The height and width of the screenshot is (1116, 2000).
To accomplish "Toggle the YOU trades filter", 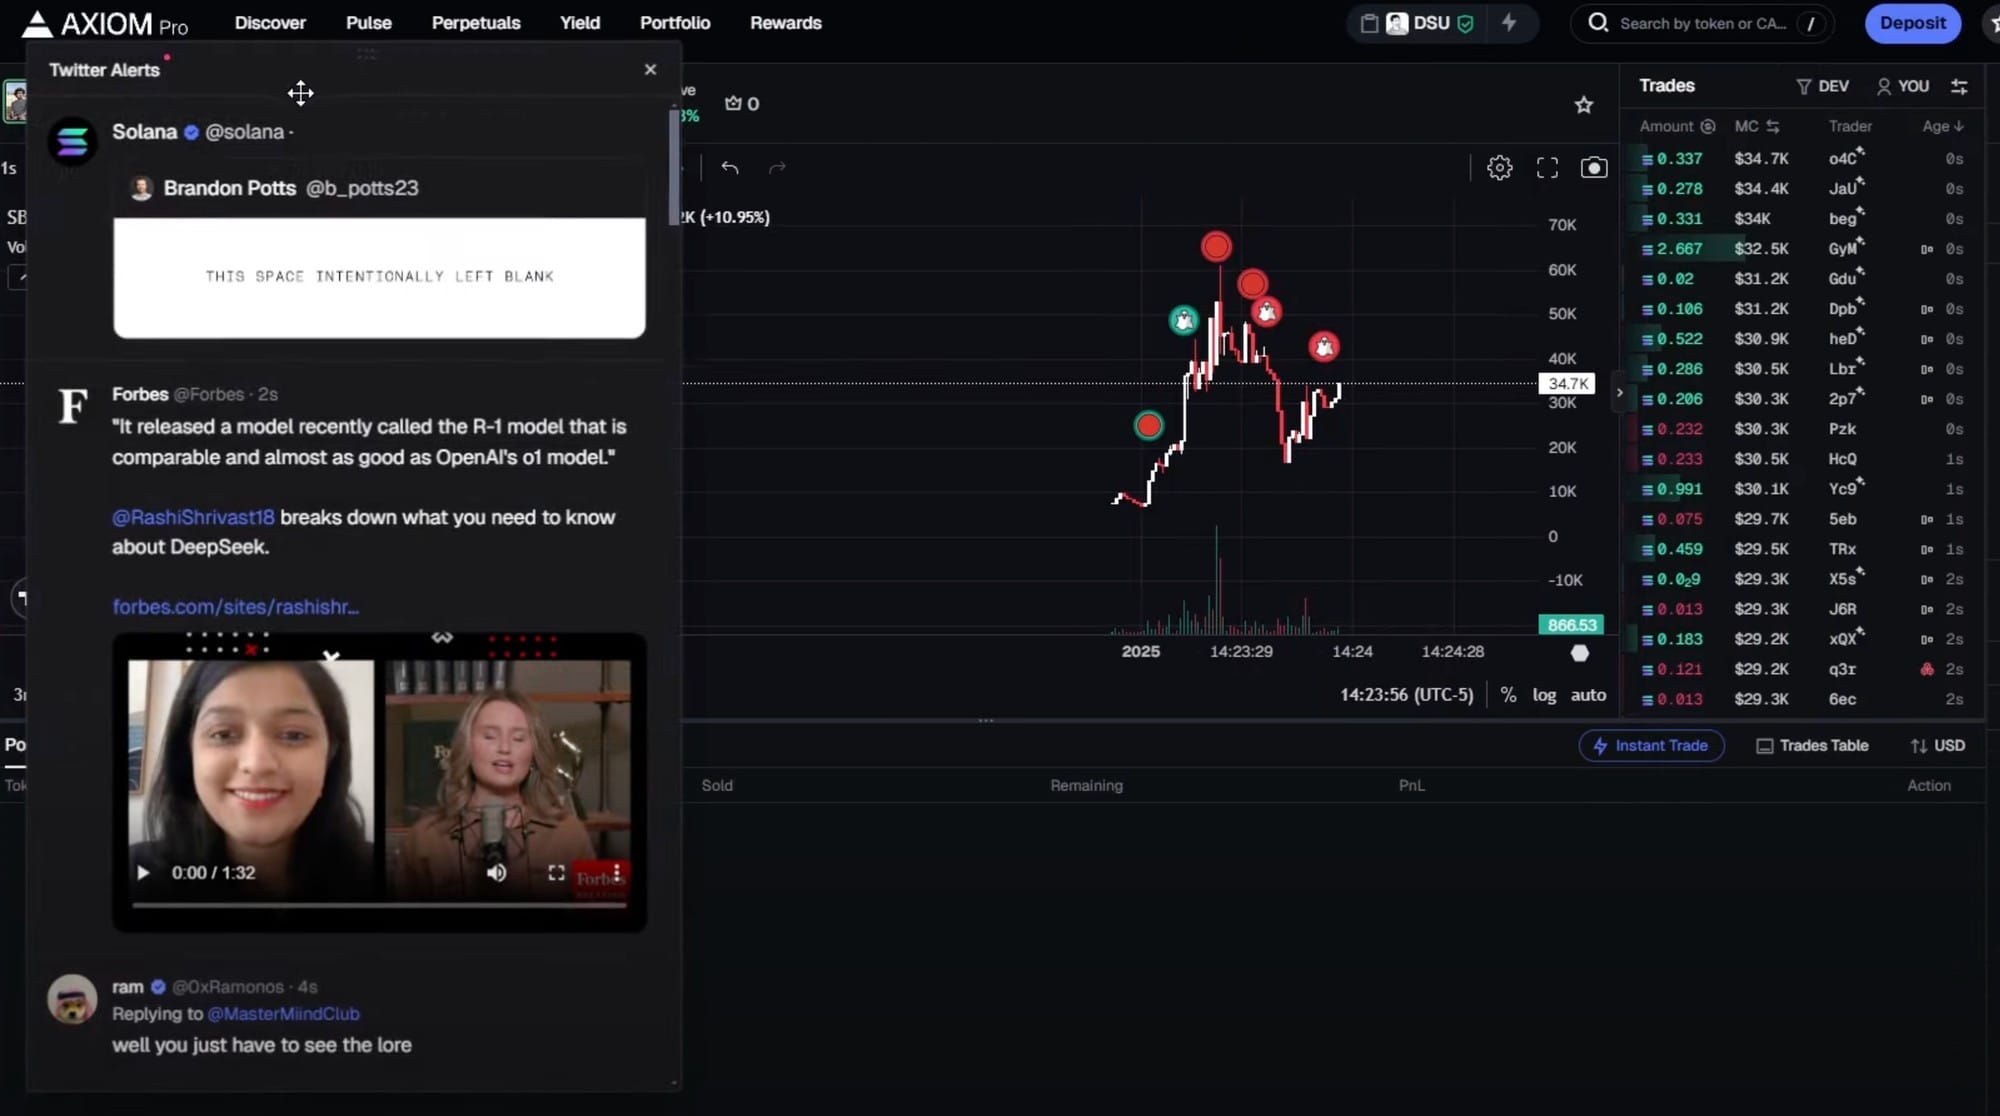I will 1903,86.
